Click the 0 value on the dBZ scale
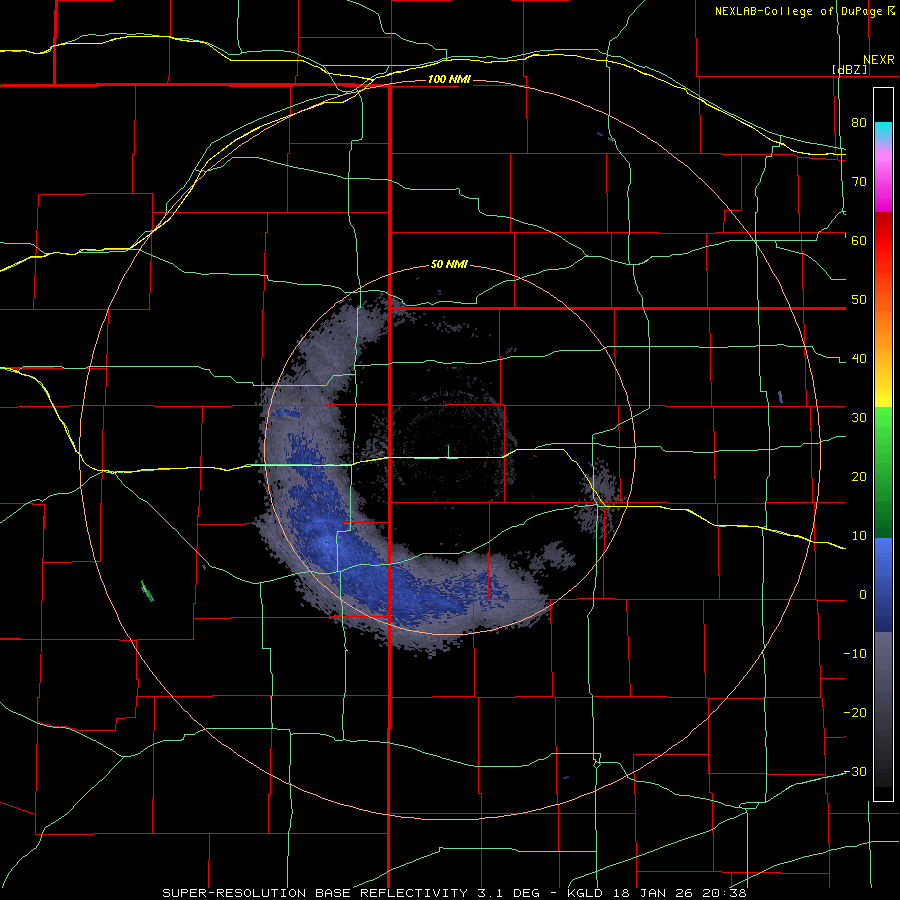 tap(863, 595)
